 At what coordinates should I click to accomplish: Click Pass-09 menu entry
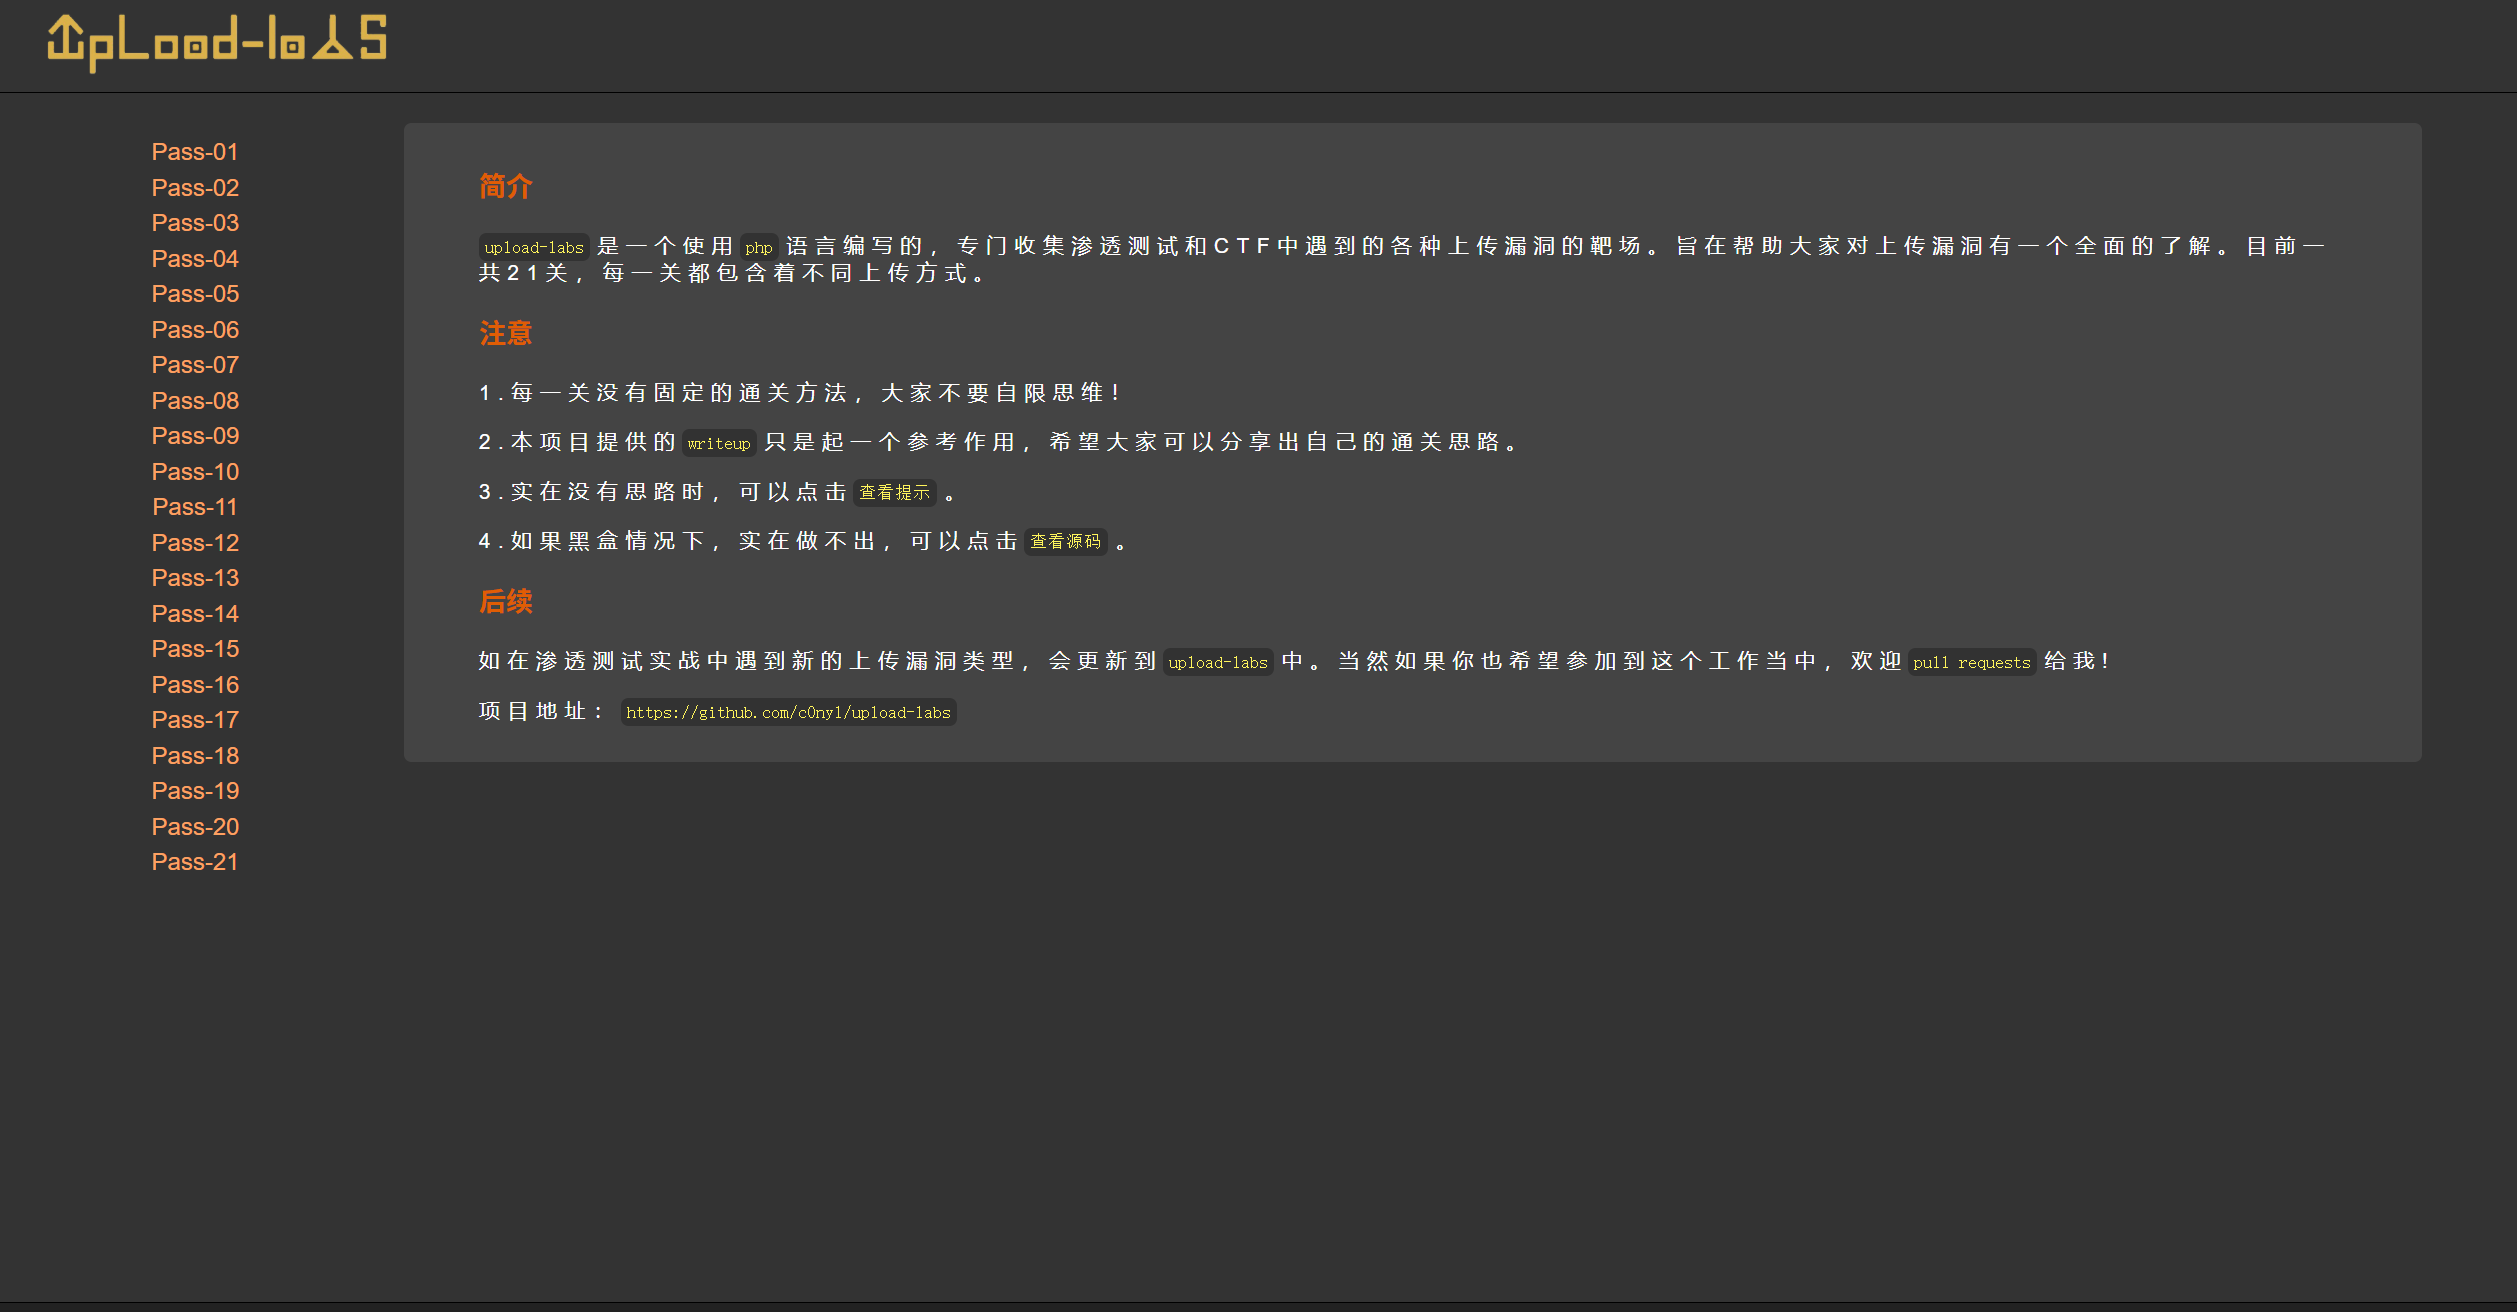195,436
